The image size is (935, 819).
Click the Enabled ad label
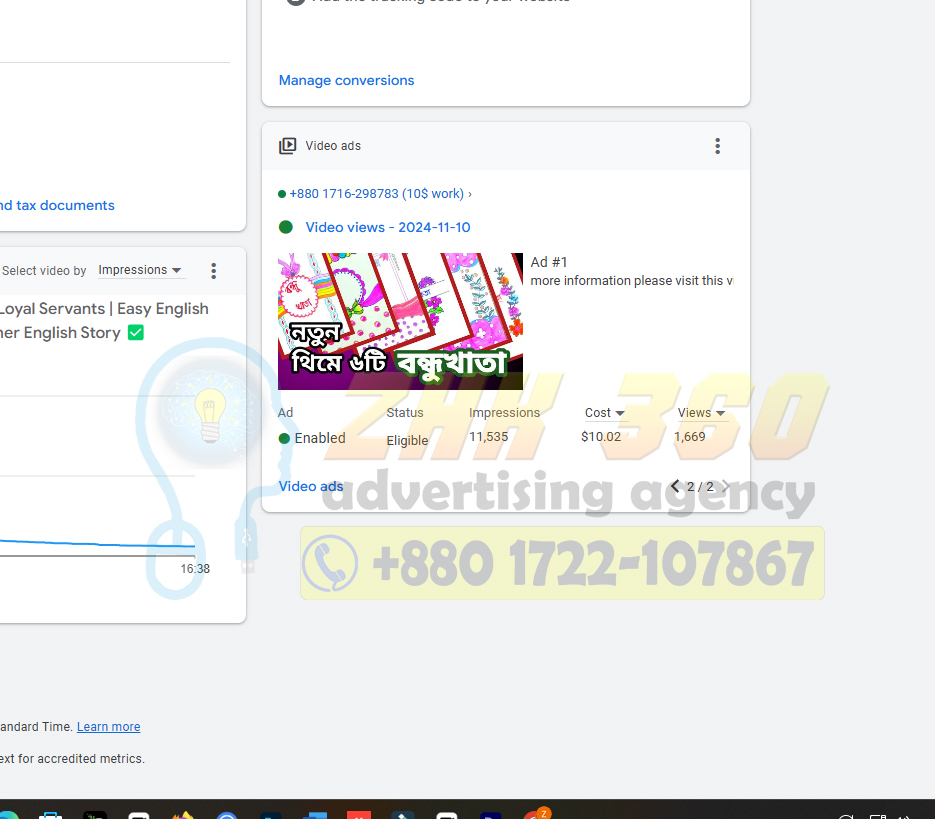click(320, 438)
